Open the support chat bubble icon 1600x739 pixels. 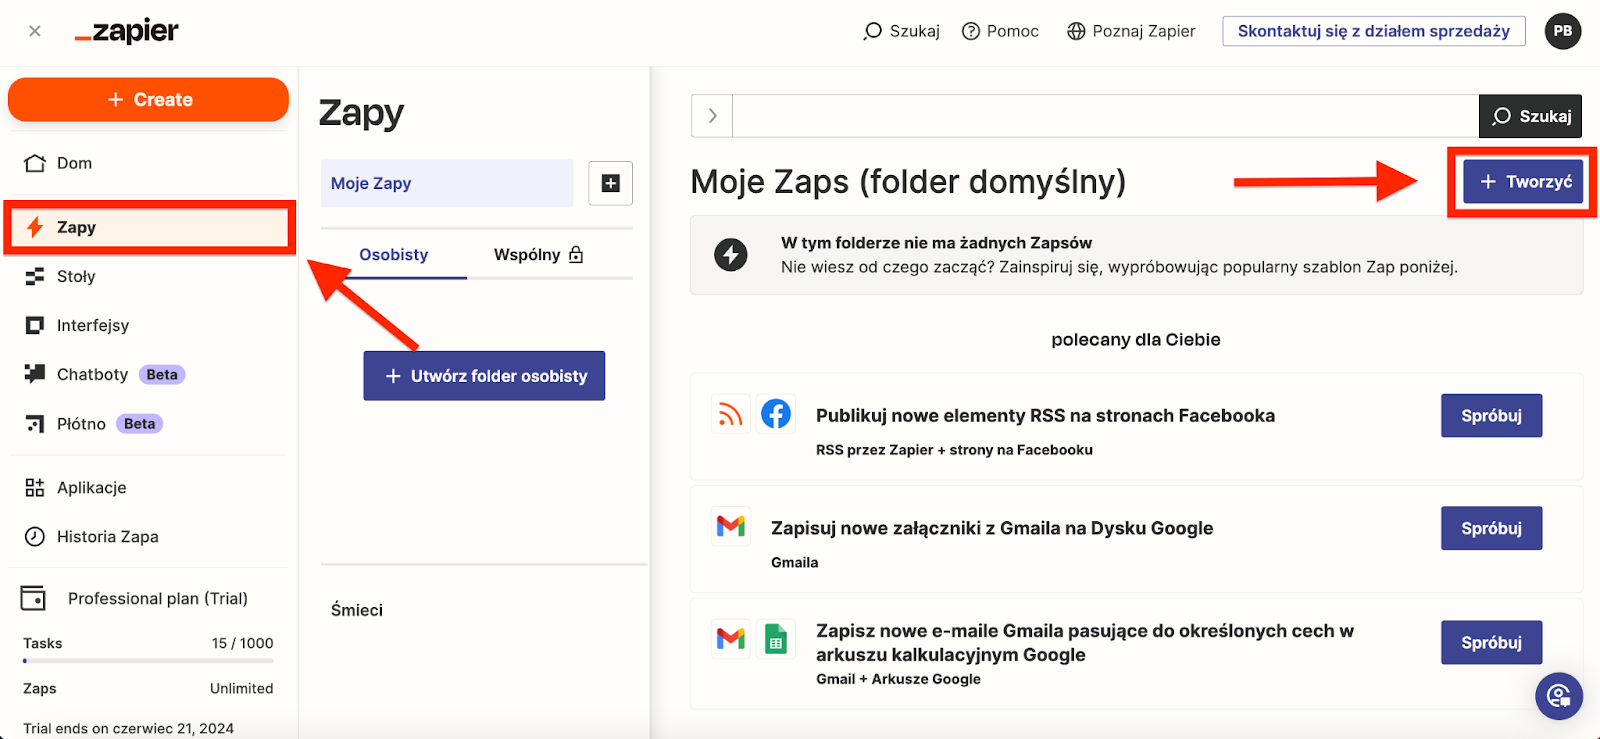(1559, 696)
